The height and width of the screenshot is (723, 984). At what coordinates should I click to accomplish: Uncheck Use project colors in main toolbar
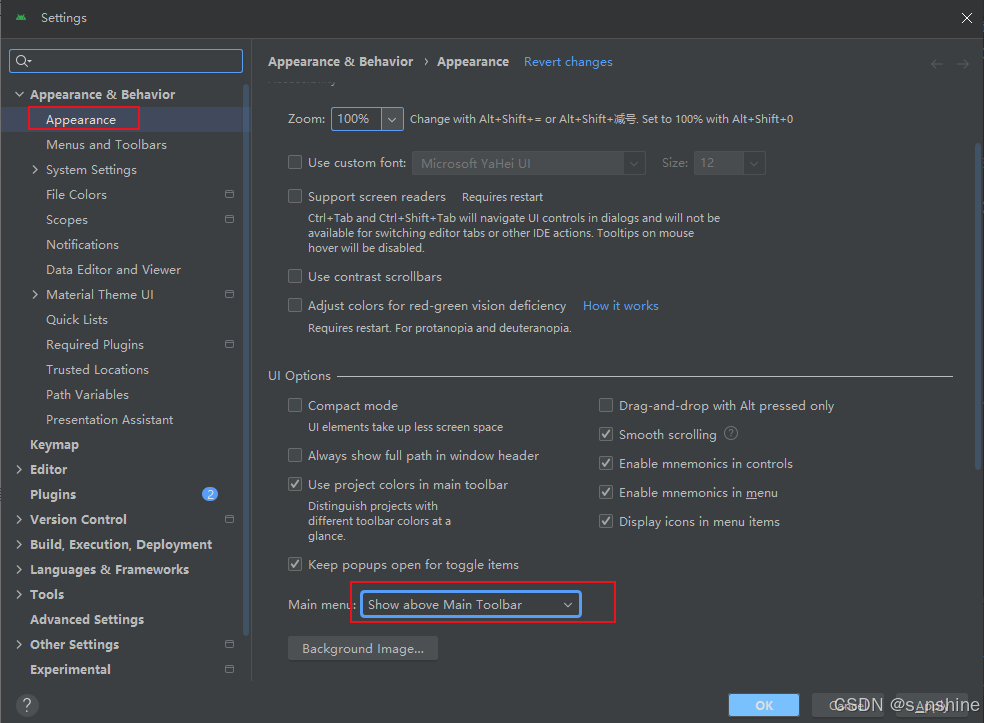[x=295, y=484]
